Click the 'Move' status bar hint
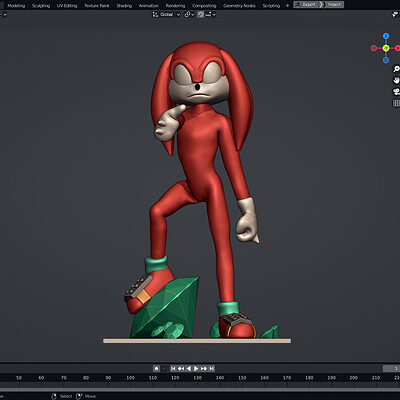This screenshot has width=400, height=400. (90, 396)
